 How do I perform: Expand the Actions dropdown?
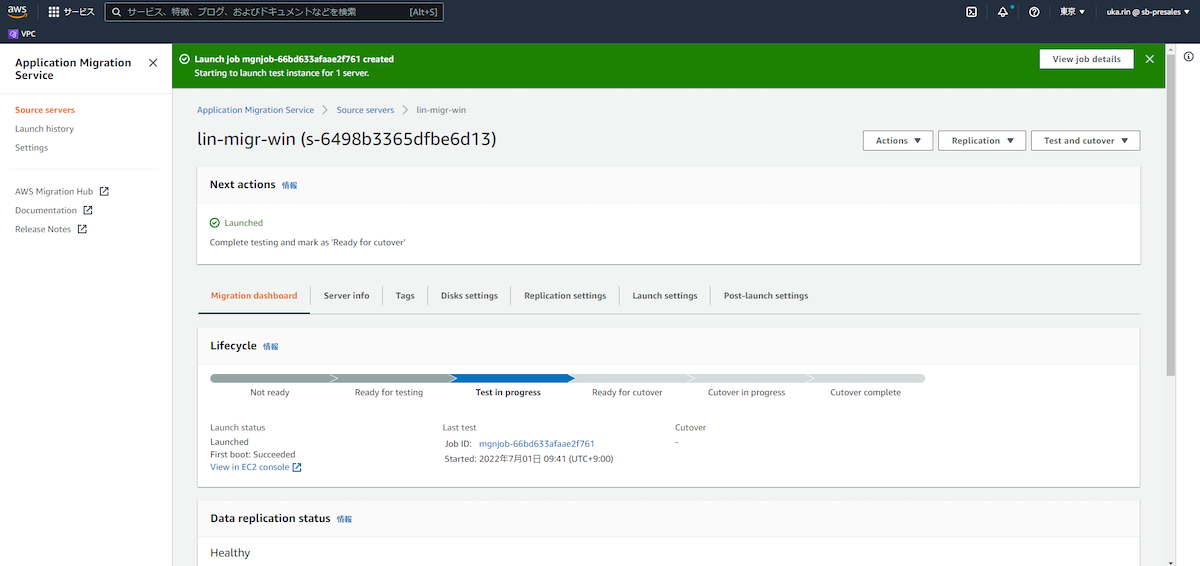[x=897, y=141]
